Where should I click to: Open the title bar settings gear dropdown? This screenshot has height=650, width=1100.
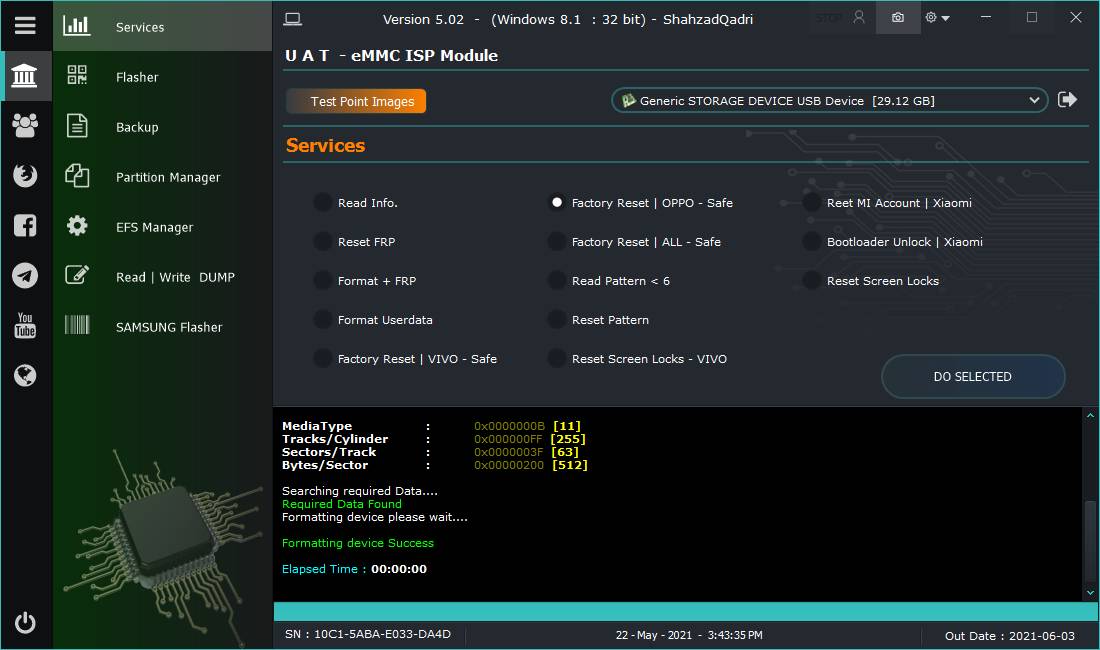pyautogui.click(x=937, y=18)
